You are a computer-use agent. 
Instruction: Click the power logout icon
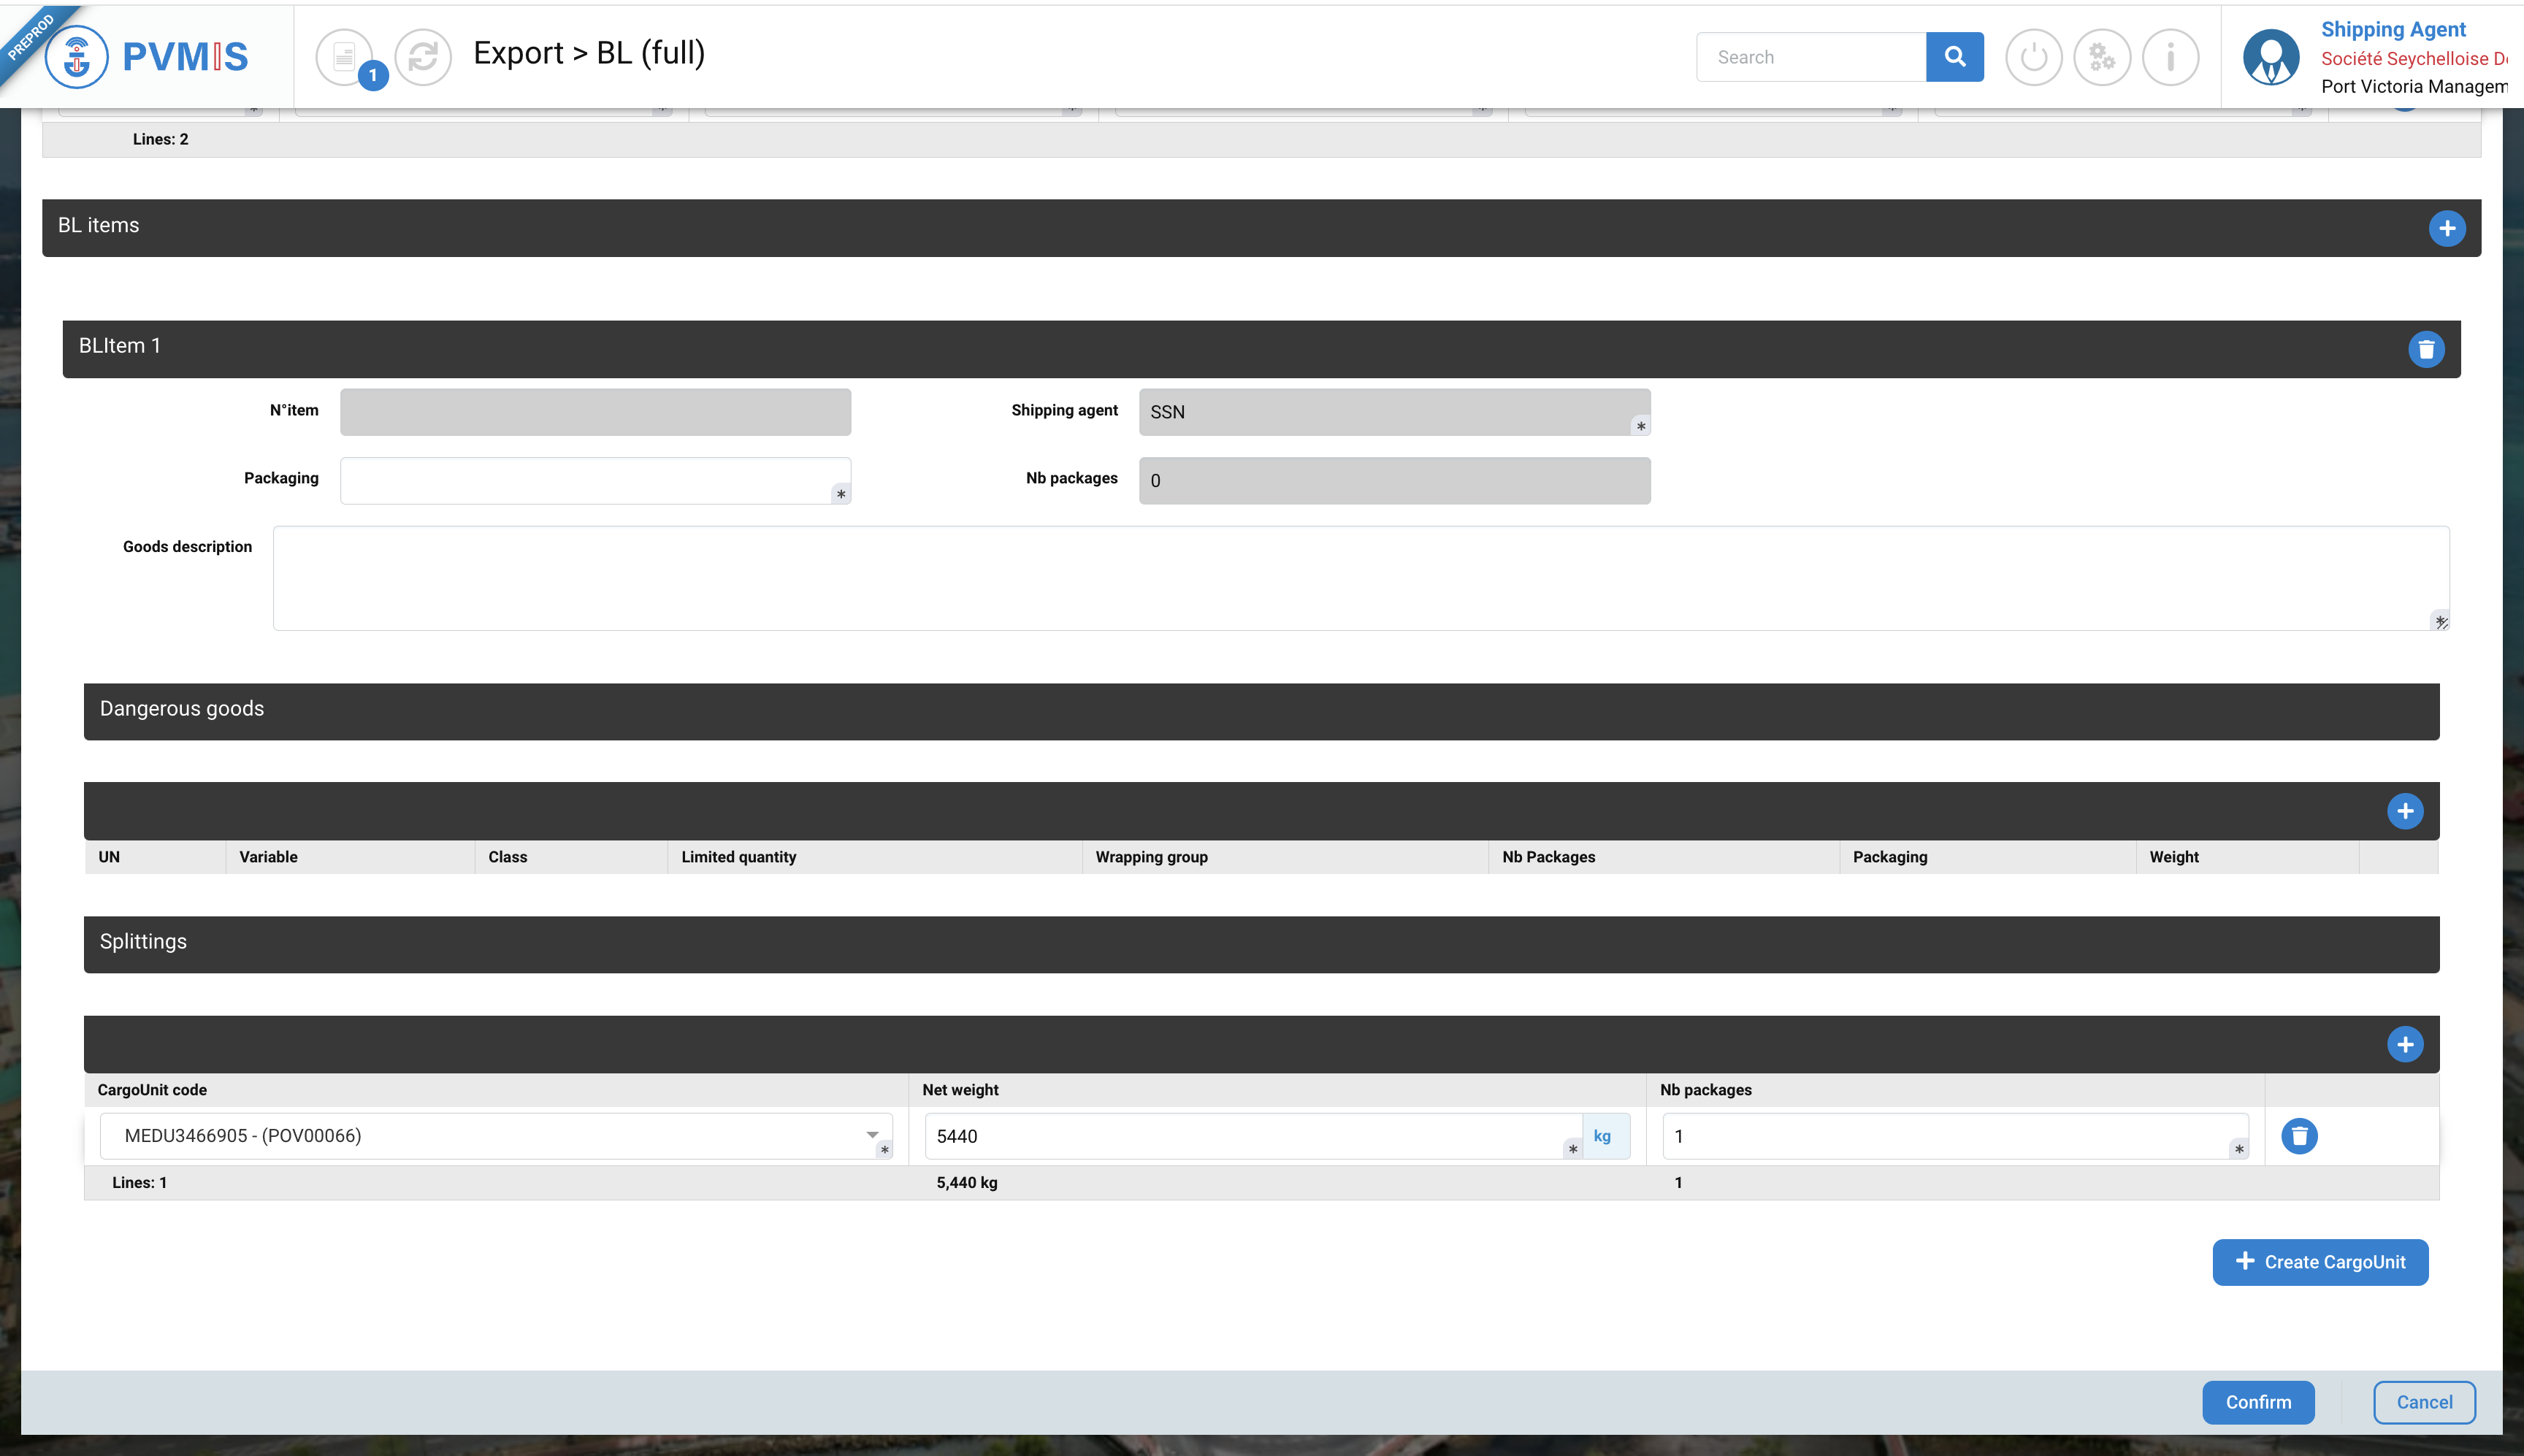[2033, 57]
